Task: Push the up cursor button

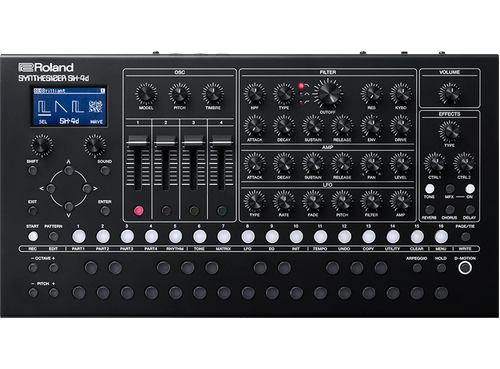Action: tap(69, 171)
